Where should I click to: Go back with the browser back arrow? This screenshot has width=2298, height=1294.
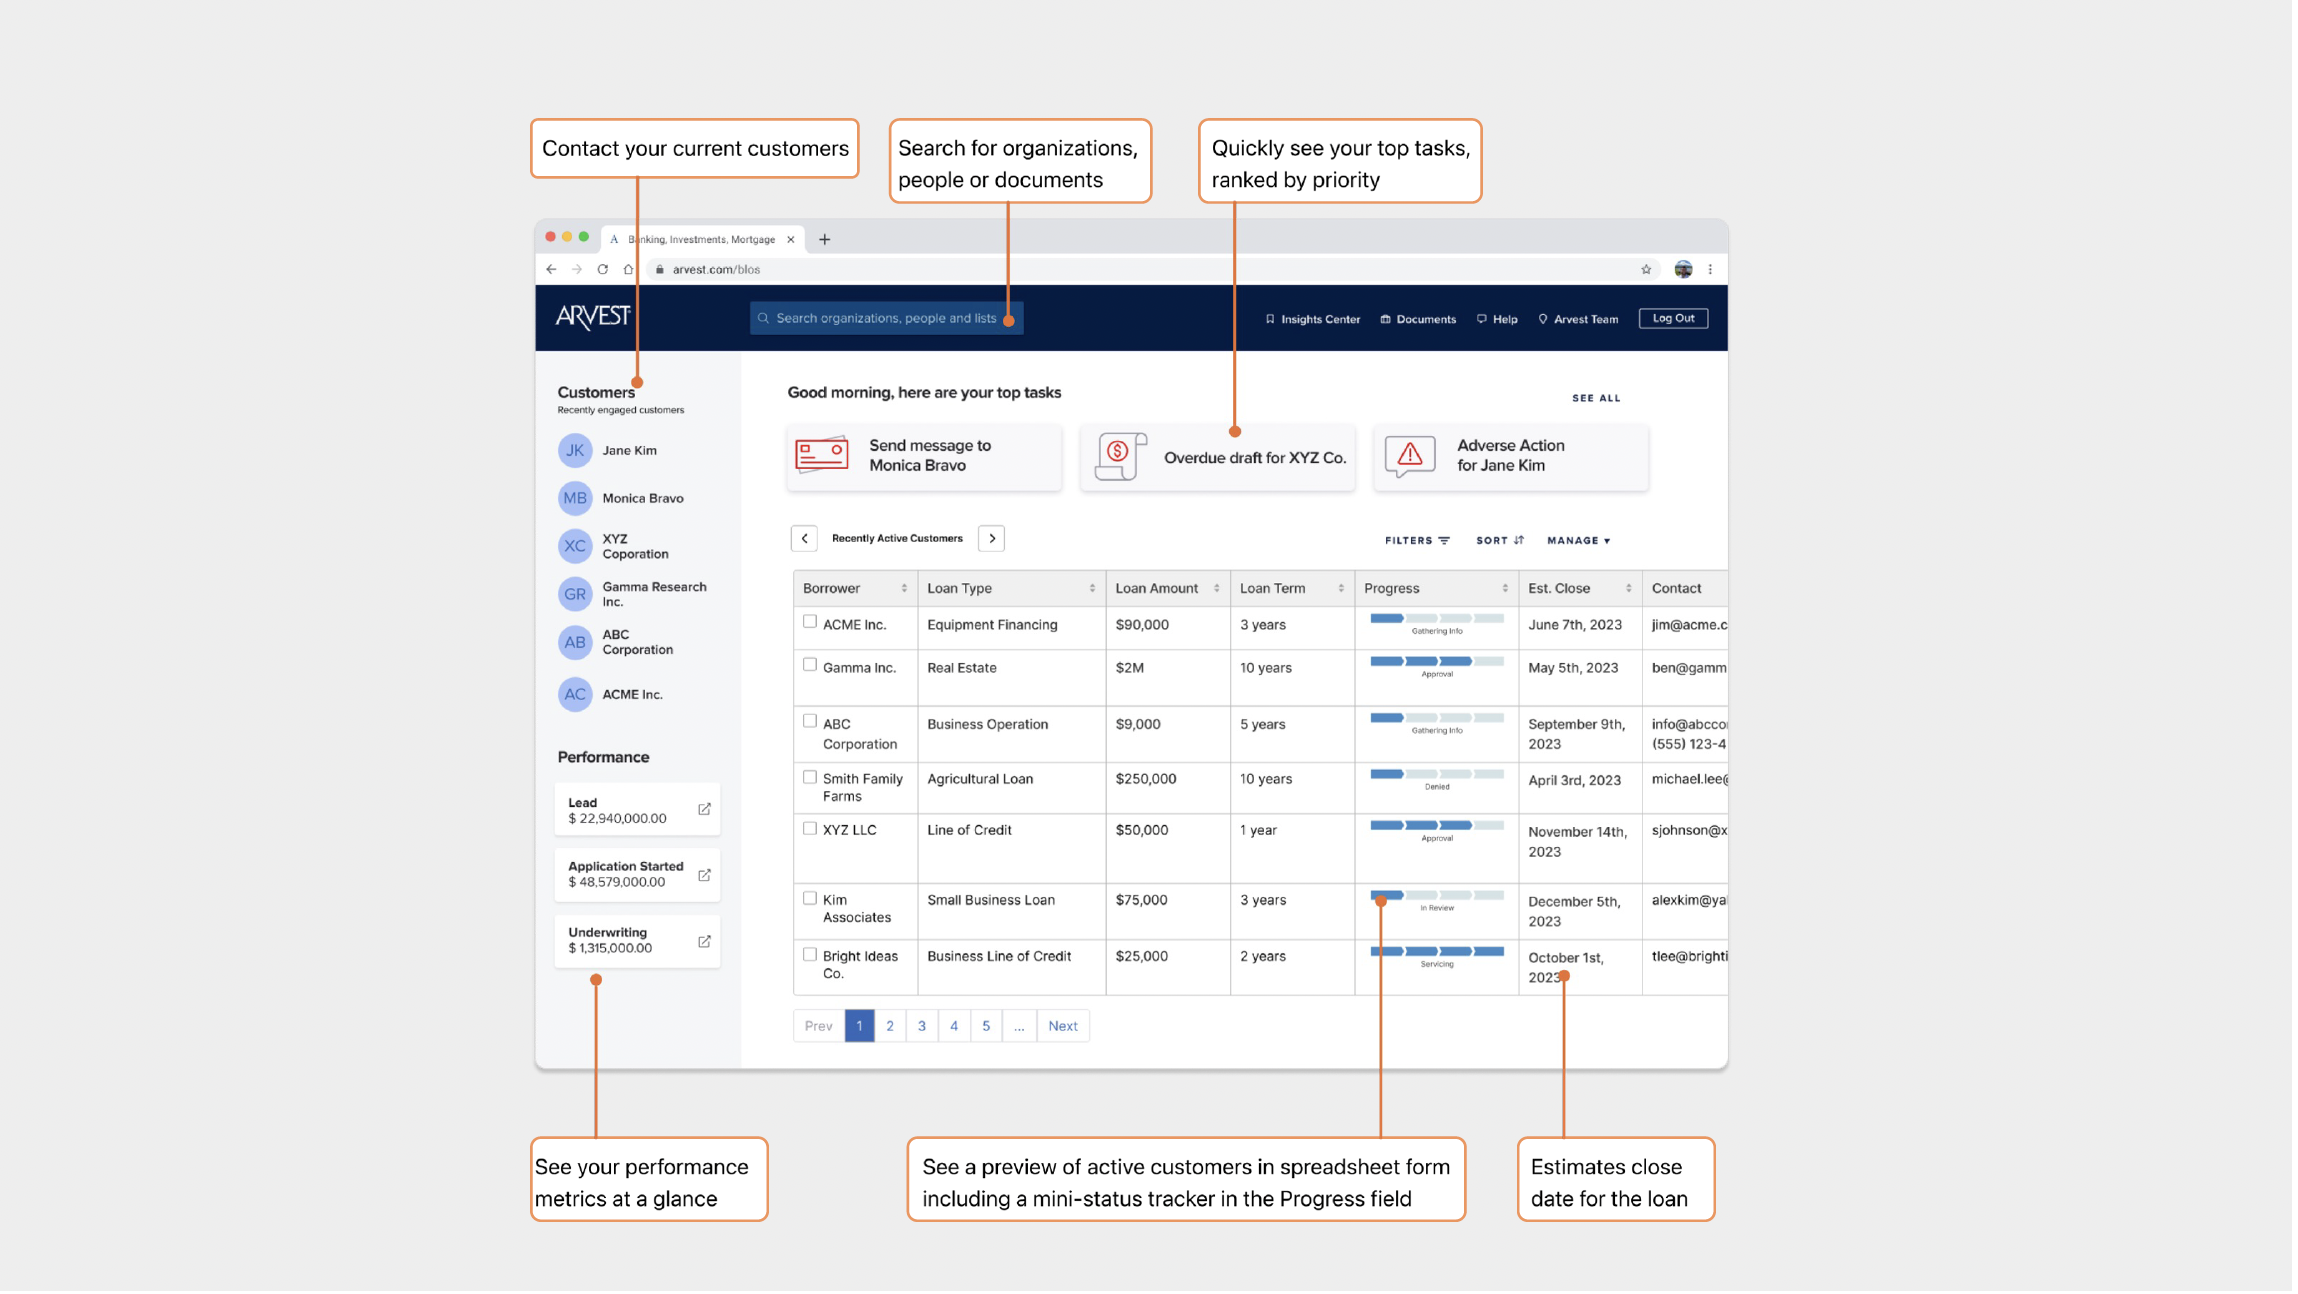point(552,270)
